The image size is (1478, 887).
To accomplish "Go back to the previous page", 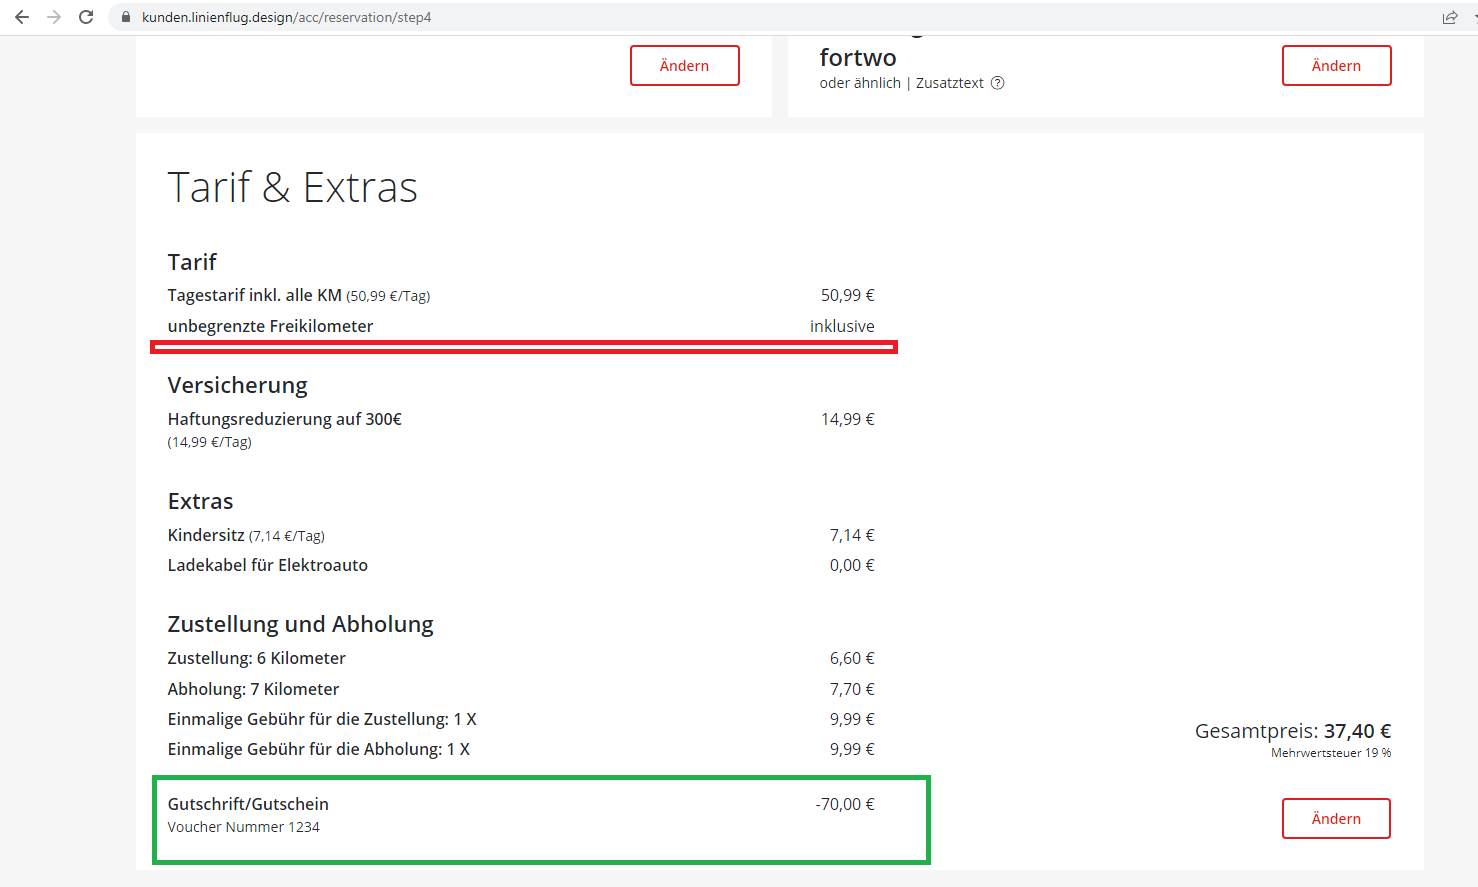I will coord(22,17).
